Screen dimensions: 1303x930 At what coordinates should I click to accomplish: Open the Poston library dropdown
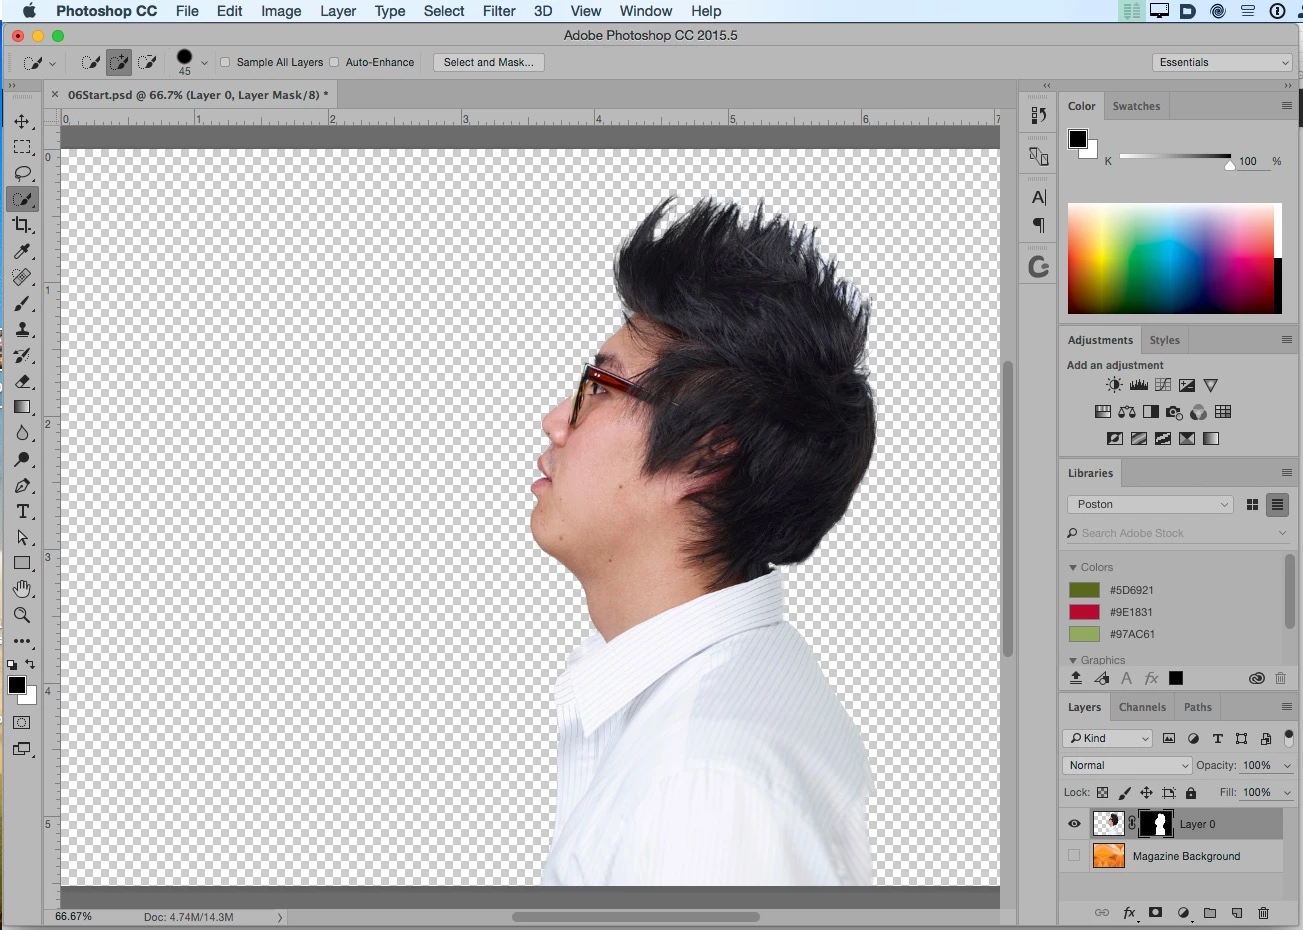pyautogui.click(x=1150, y=504)
